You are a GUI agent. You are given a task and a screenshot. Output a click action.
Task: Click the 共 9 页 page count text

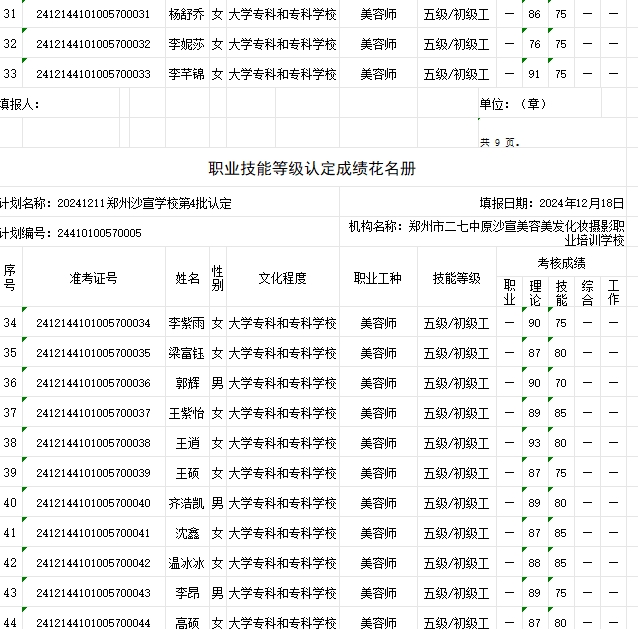500,142
